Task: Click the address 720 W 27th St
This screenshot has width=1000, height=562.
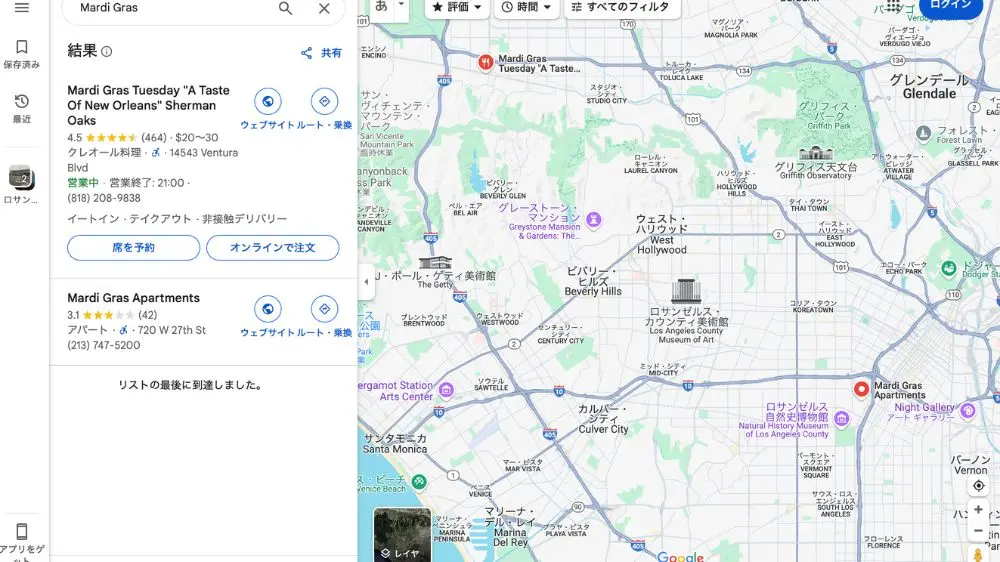Action: click(x=172, y=330)
